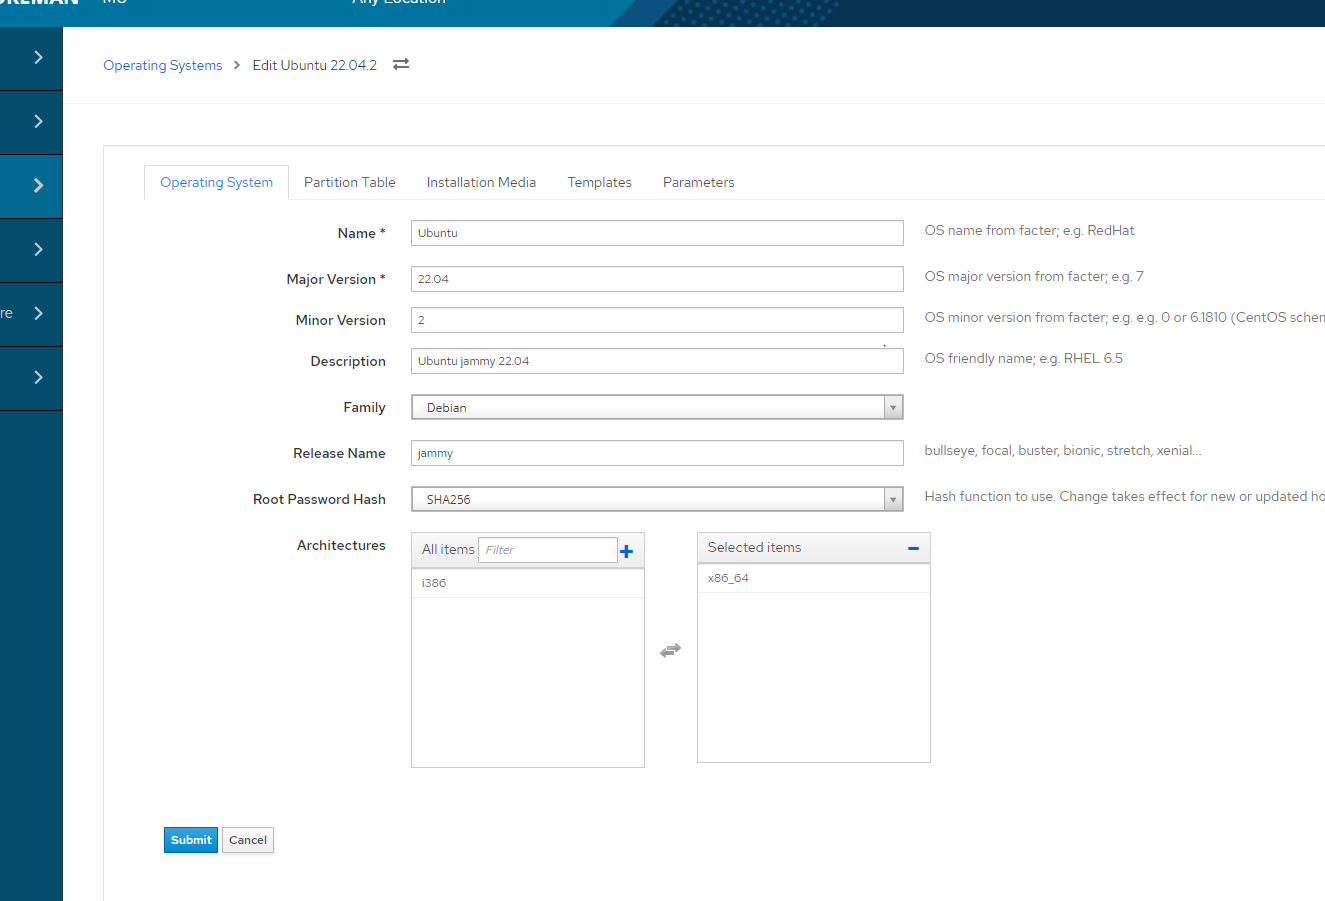Viewport: 1325px width, 901px height.
Task: Click the Submit button
Action: click(x=191, y=840)
